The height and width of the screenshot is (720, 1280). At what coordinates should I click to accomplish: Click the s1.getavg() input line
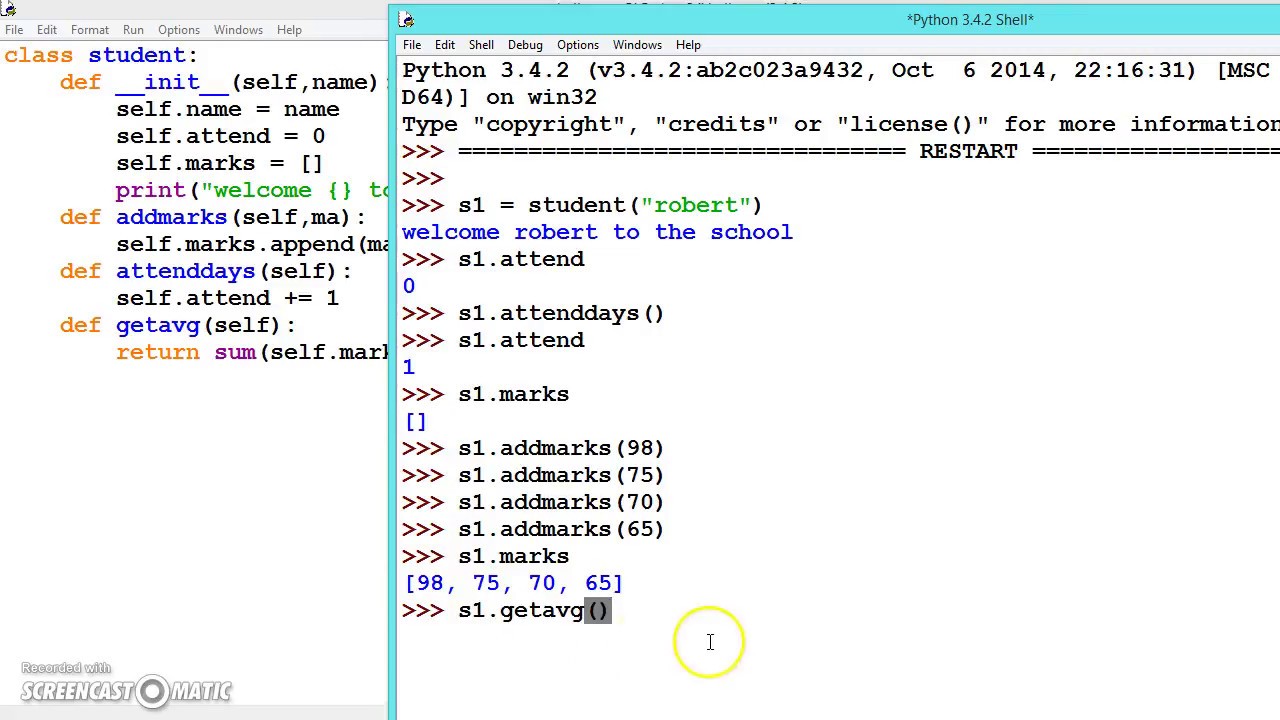pos(505,610)
